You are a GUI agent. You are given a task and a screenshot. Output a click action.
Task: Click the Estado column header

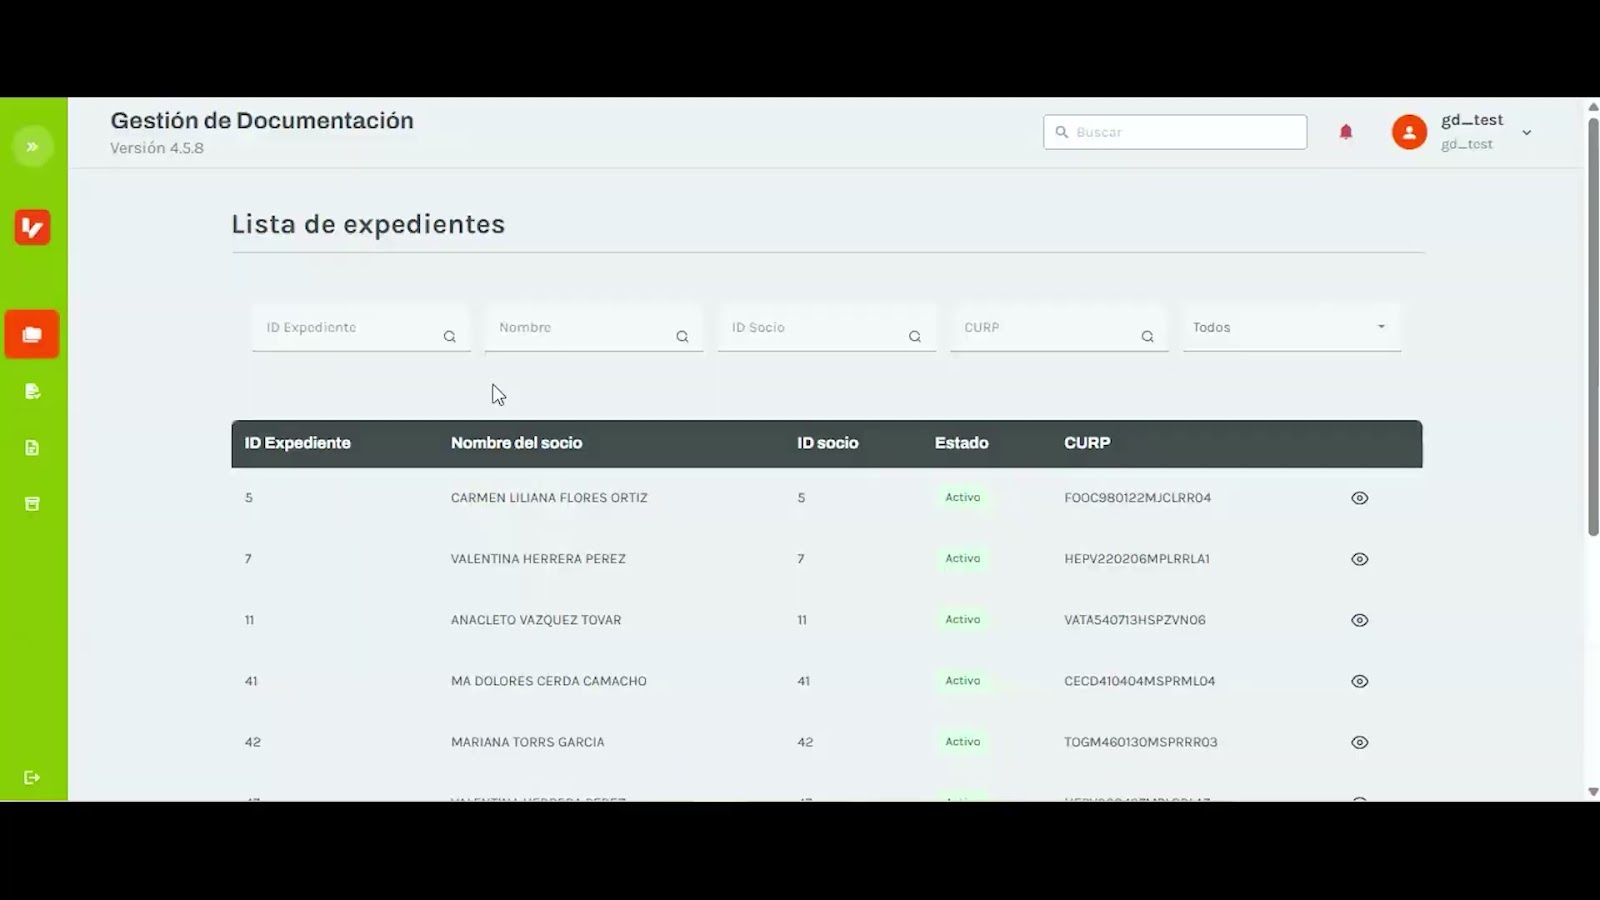coord(962,443)
